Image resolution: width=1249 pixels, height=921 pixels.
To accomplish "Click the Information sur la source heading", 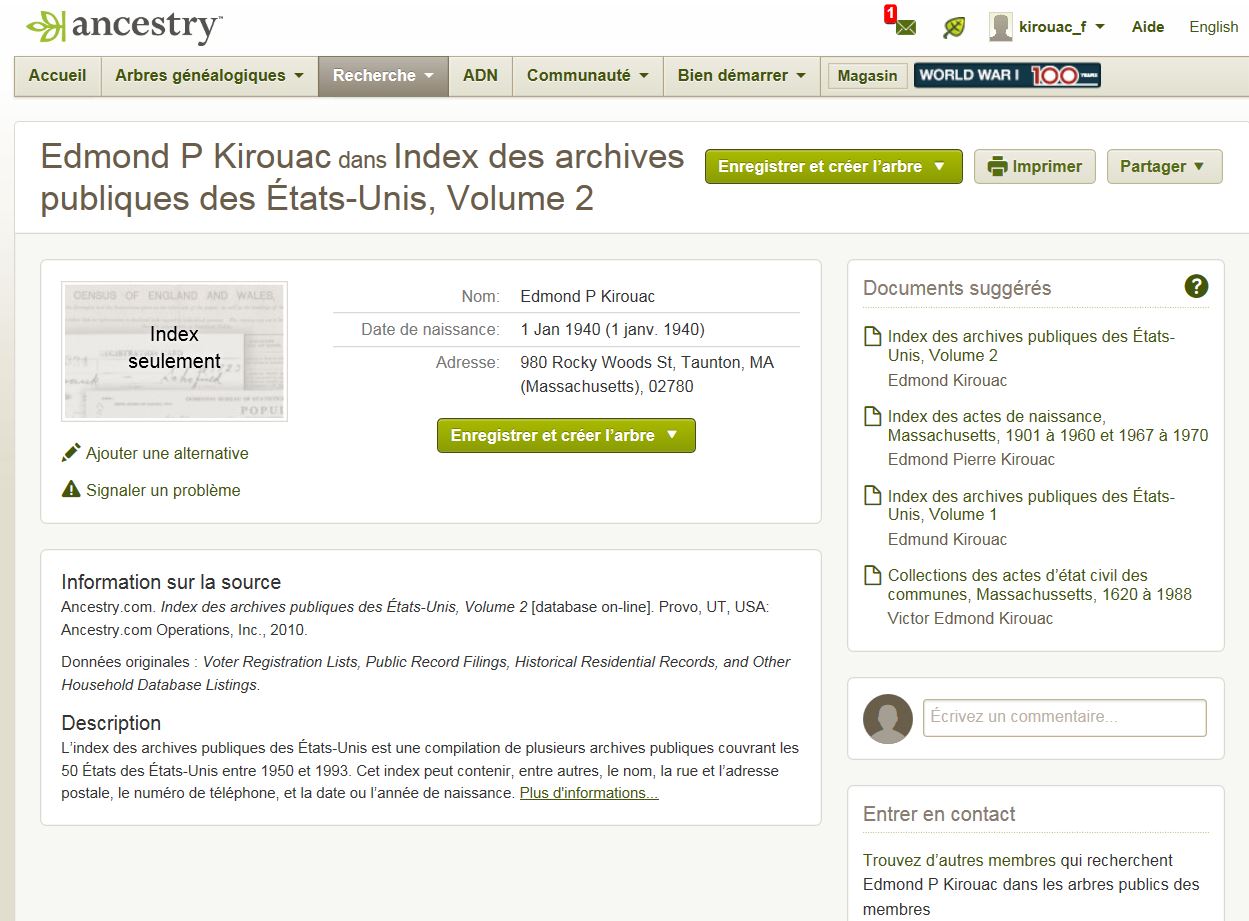I will click(171, 582).
